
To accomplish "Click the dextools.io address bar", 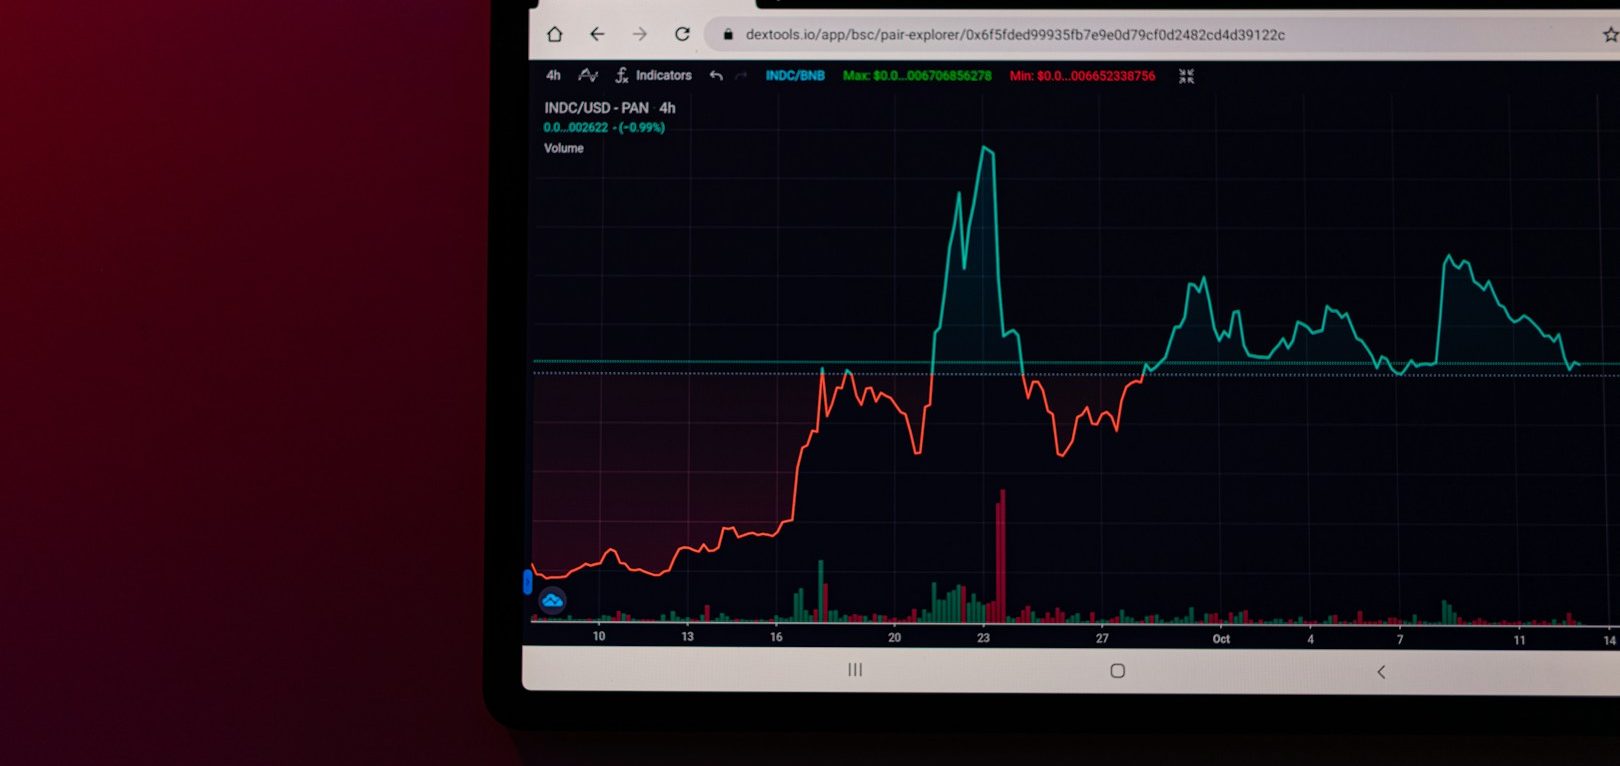I will coord(1014,35).
